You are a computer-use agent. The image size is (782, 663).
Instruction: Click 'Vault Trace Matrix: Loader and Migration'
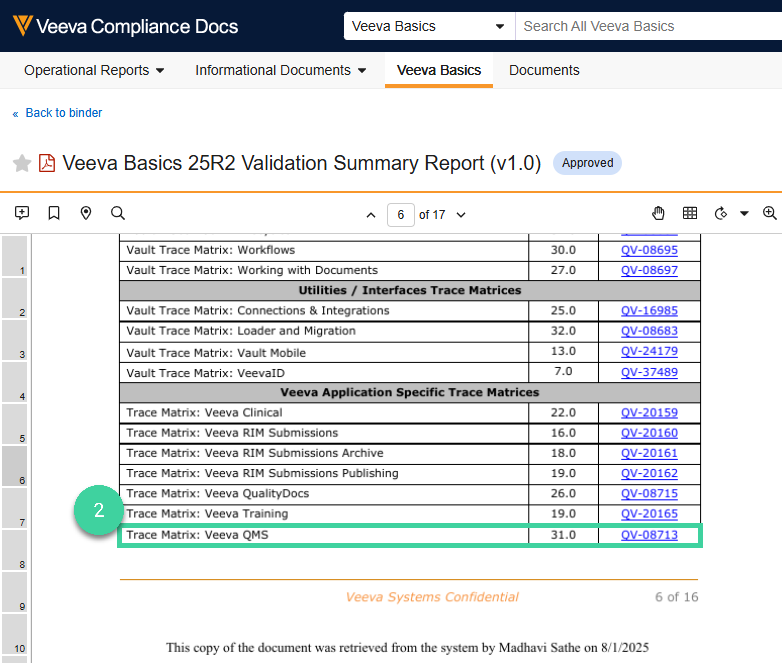point(241,331)
